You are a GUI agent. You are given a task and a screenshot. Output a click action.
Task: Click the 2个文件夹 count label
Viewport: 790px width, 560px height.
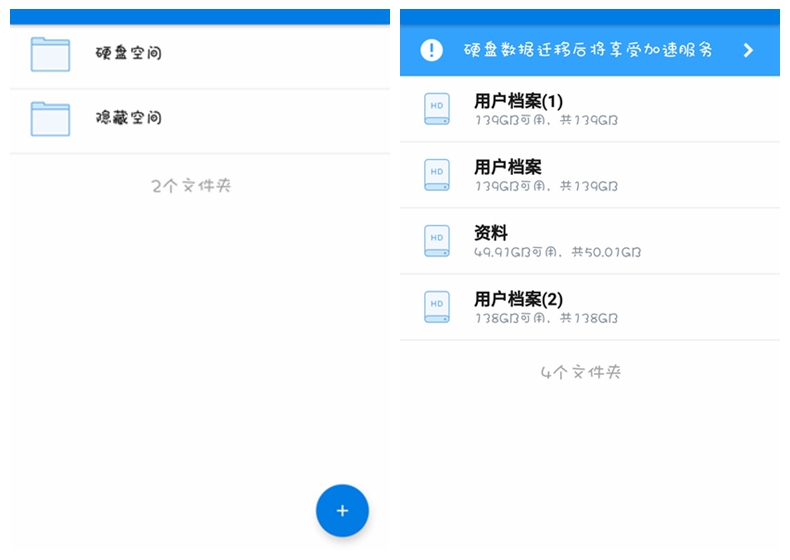191,185
